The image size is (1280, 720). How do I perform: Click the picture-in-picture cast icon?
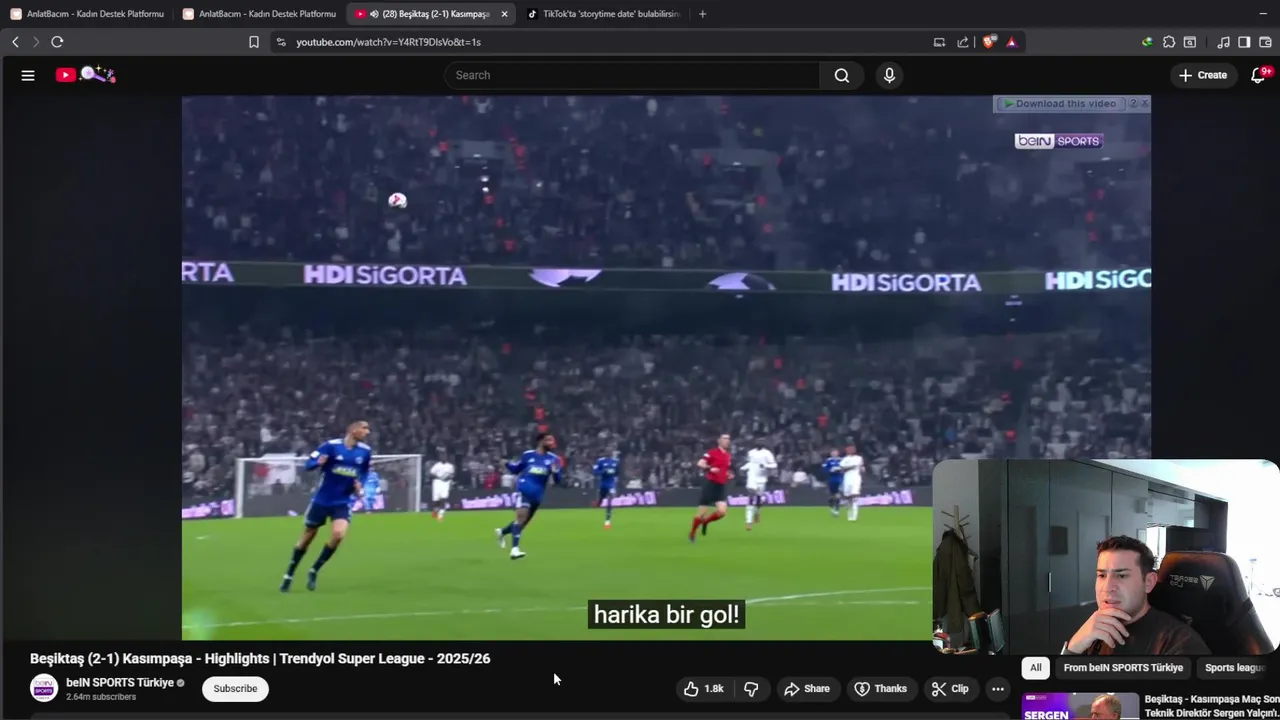[939, 42]
